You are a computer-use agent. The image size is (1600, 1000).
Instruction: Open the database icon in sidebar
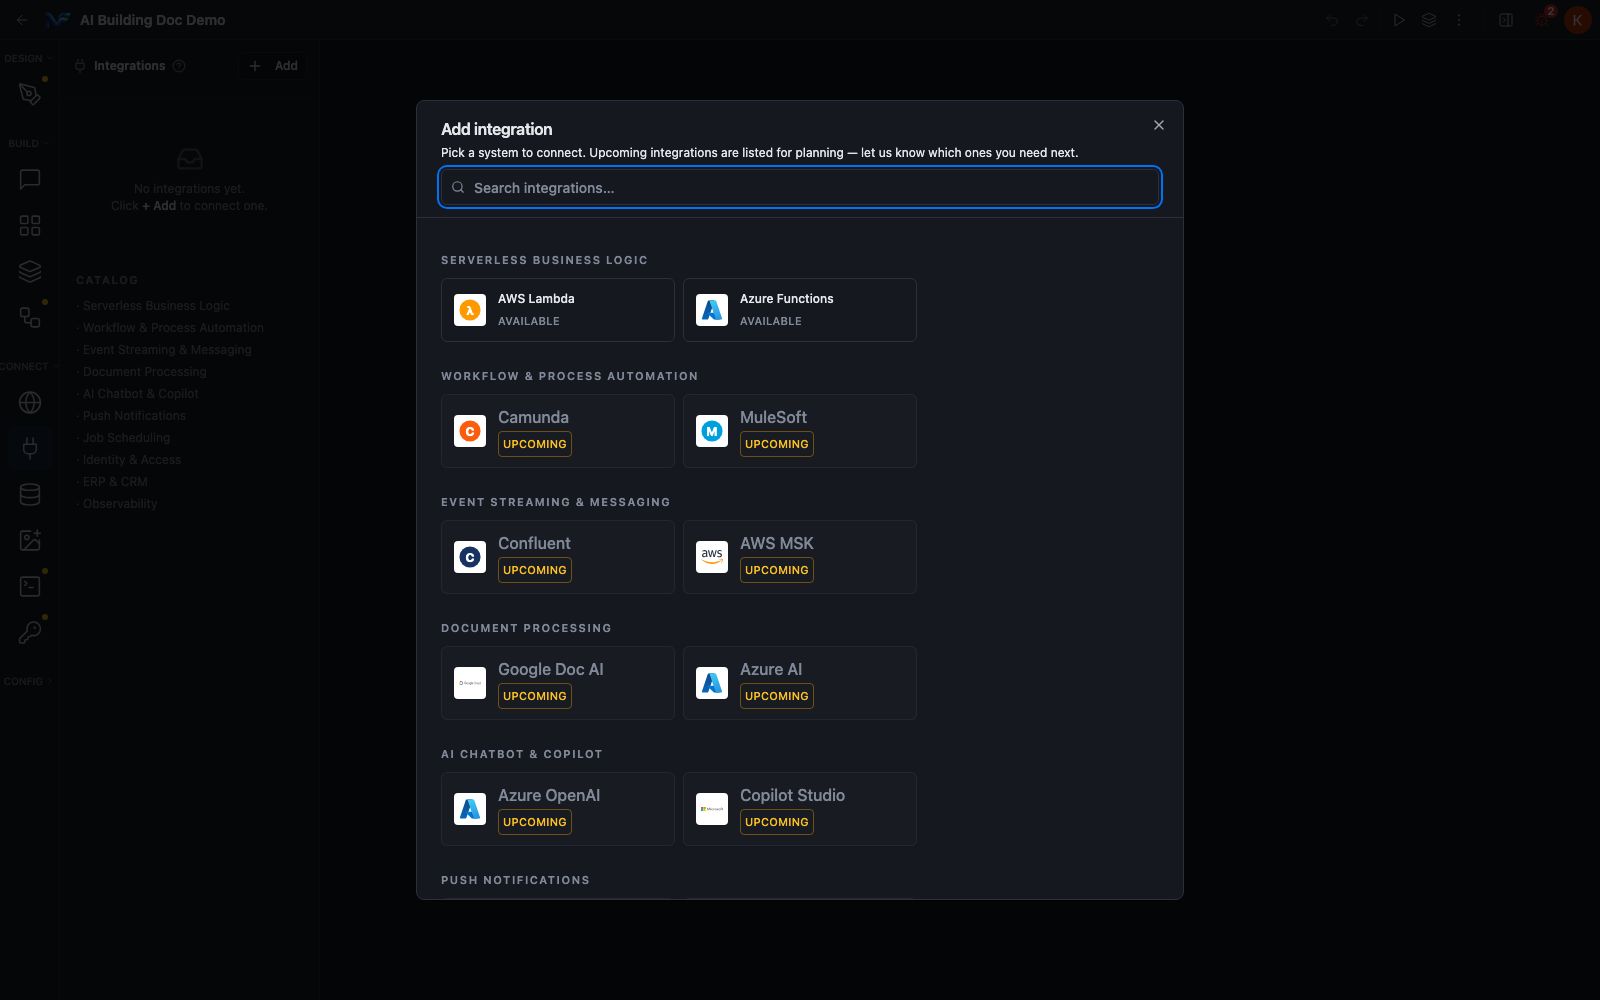30,494
